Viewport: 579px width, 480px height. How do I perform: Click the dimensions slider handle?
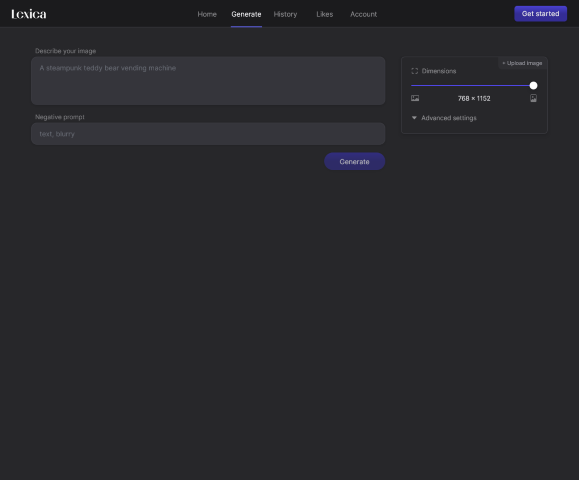coord(533,86)
